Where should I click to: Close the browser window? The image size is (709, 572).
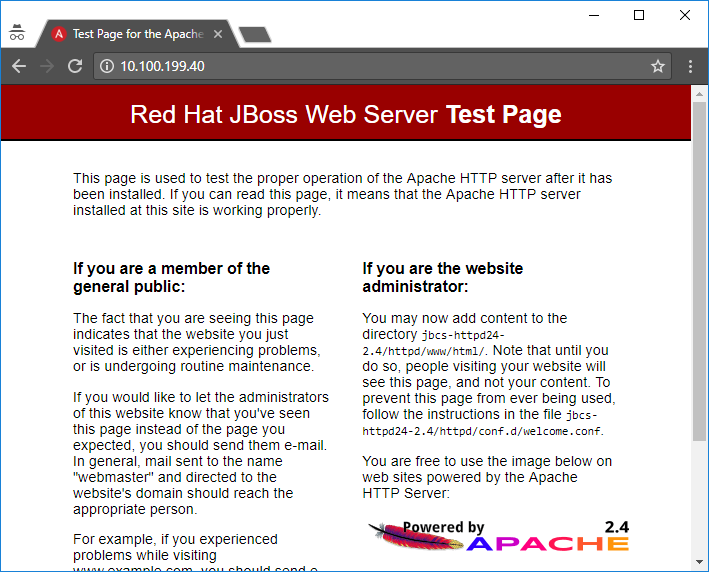click(x=685, y=15)
